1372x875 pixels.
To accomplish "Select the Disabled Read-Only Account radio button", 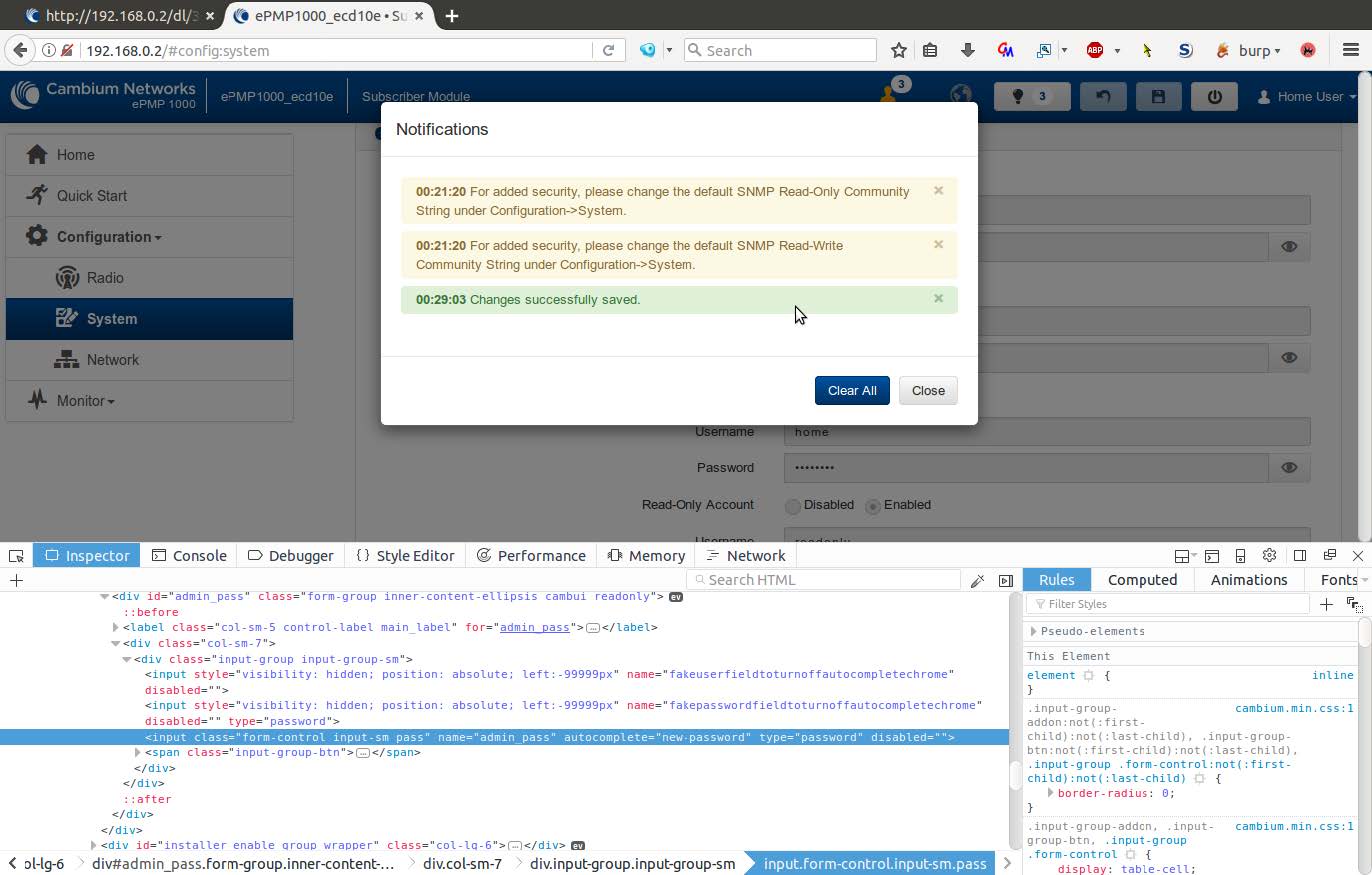I will pos(793,506).
